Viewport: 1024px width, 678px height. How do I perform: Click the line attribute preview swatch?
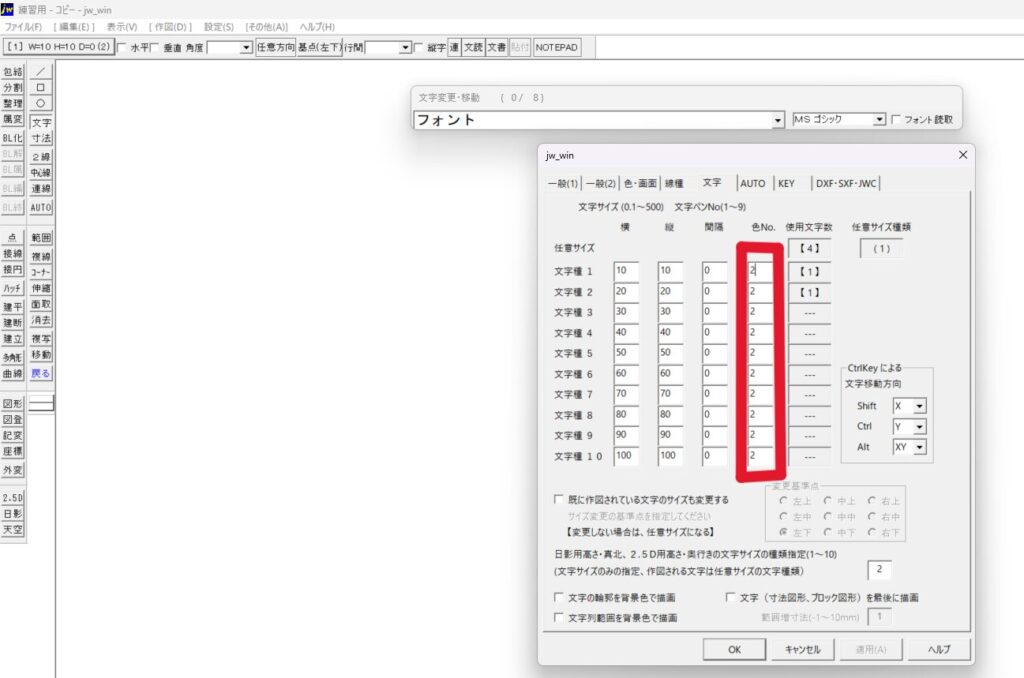coord(41,403)
